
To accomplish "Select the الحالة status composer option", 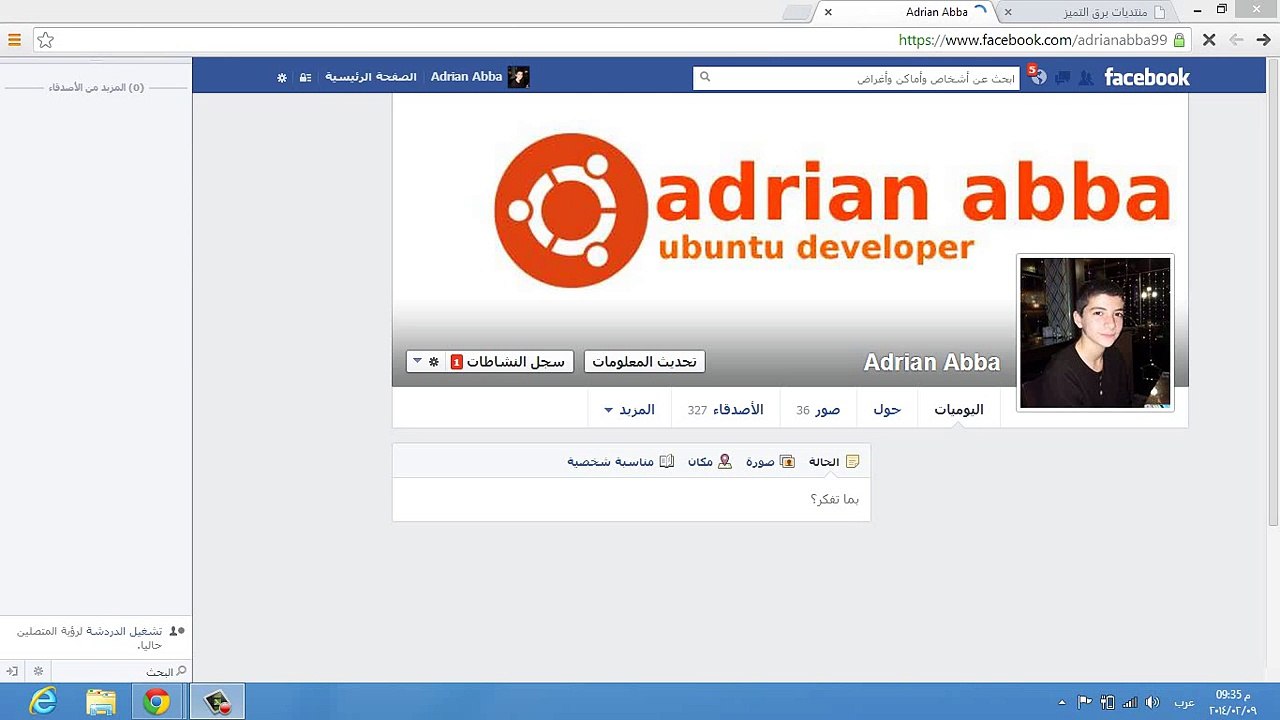I will click(x=834, y=462).
